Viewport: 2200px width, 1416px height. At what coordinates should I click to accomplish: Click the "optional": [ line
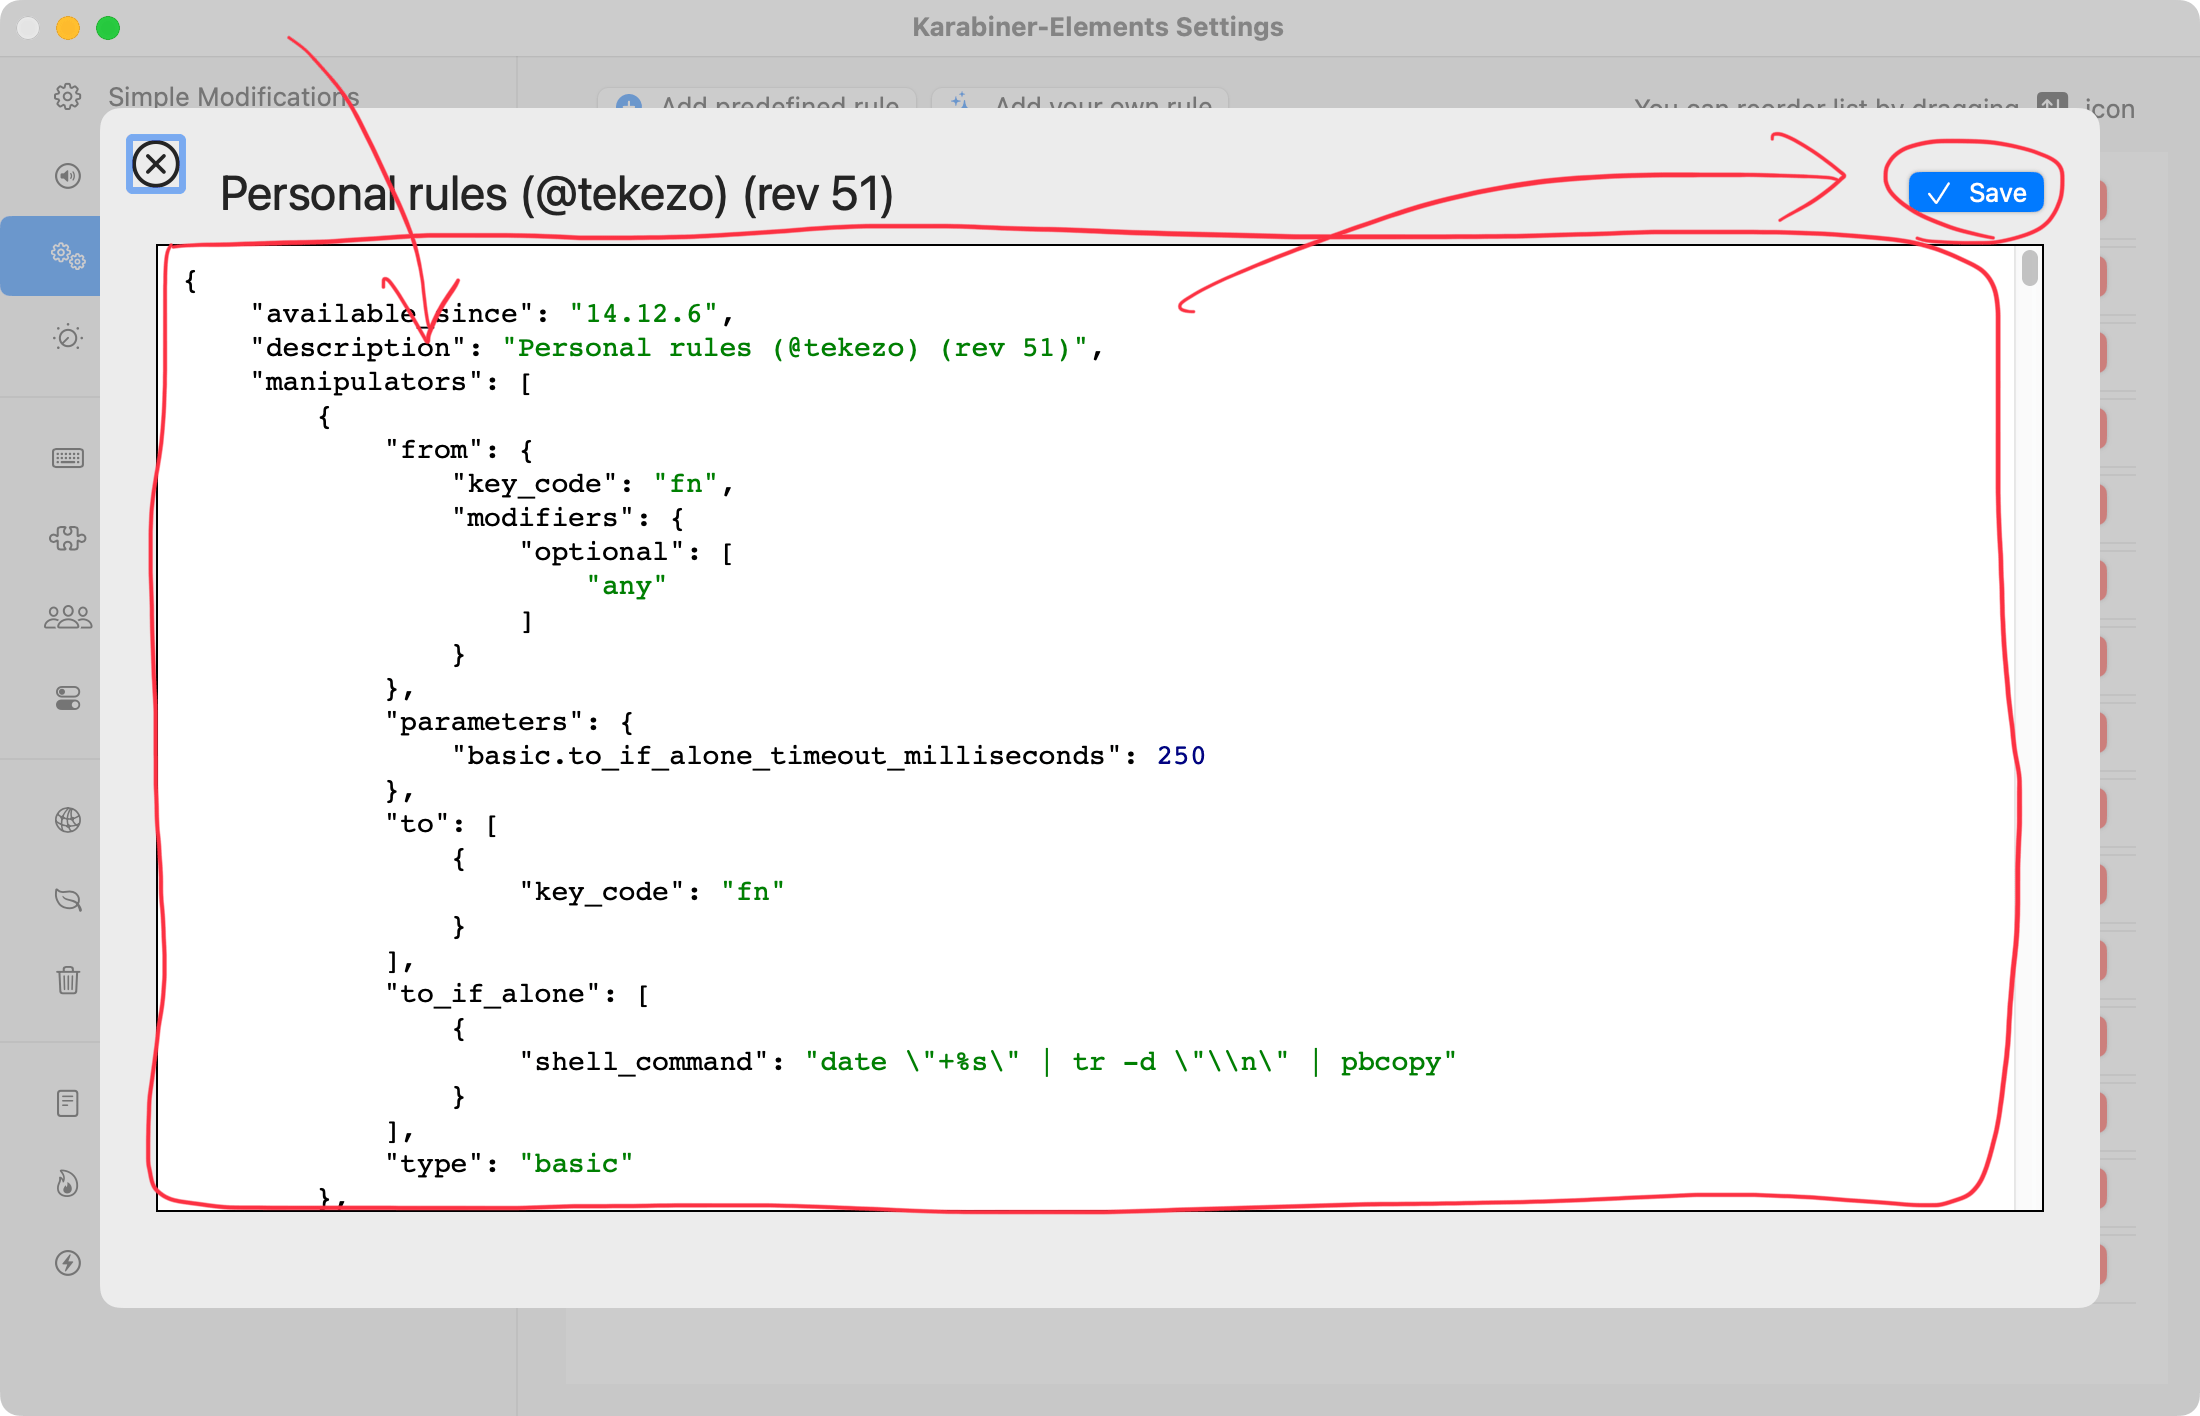[627, 552]
